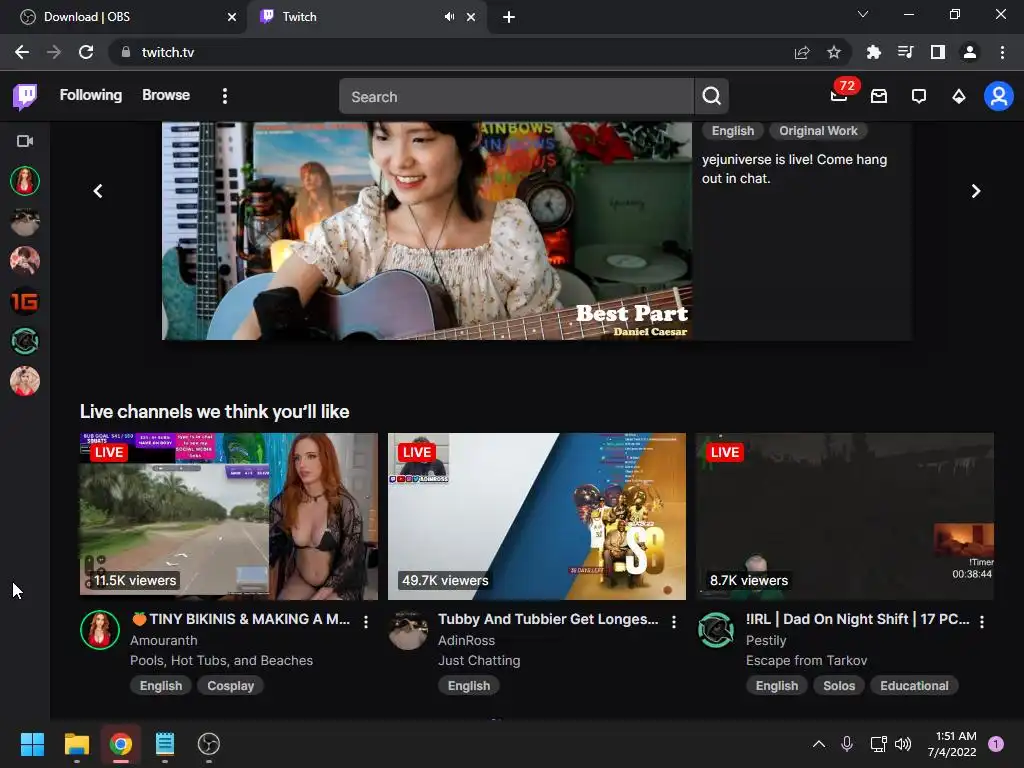Open Amouranth channel from the sidebar avatar
The height and width of the screenshot is (768, 1024).
(25, 181)
